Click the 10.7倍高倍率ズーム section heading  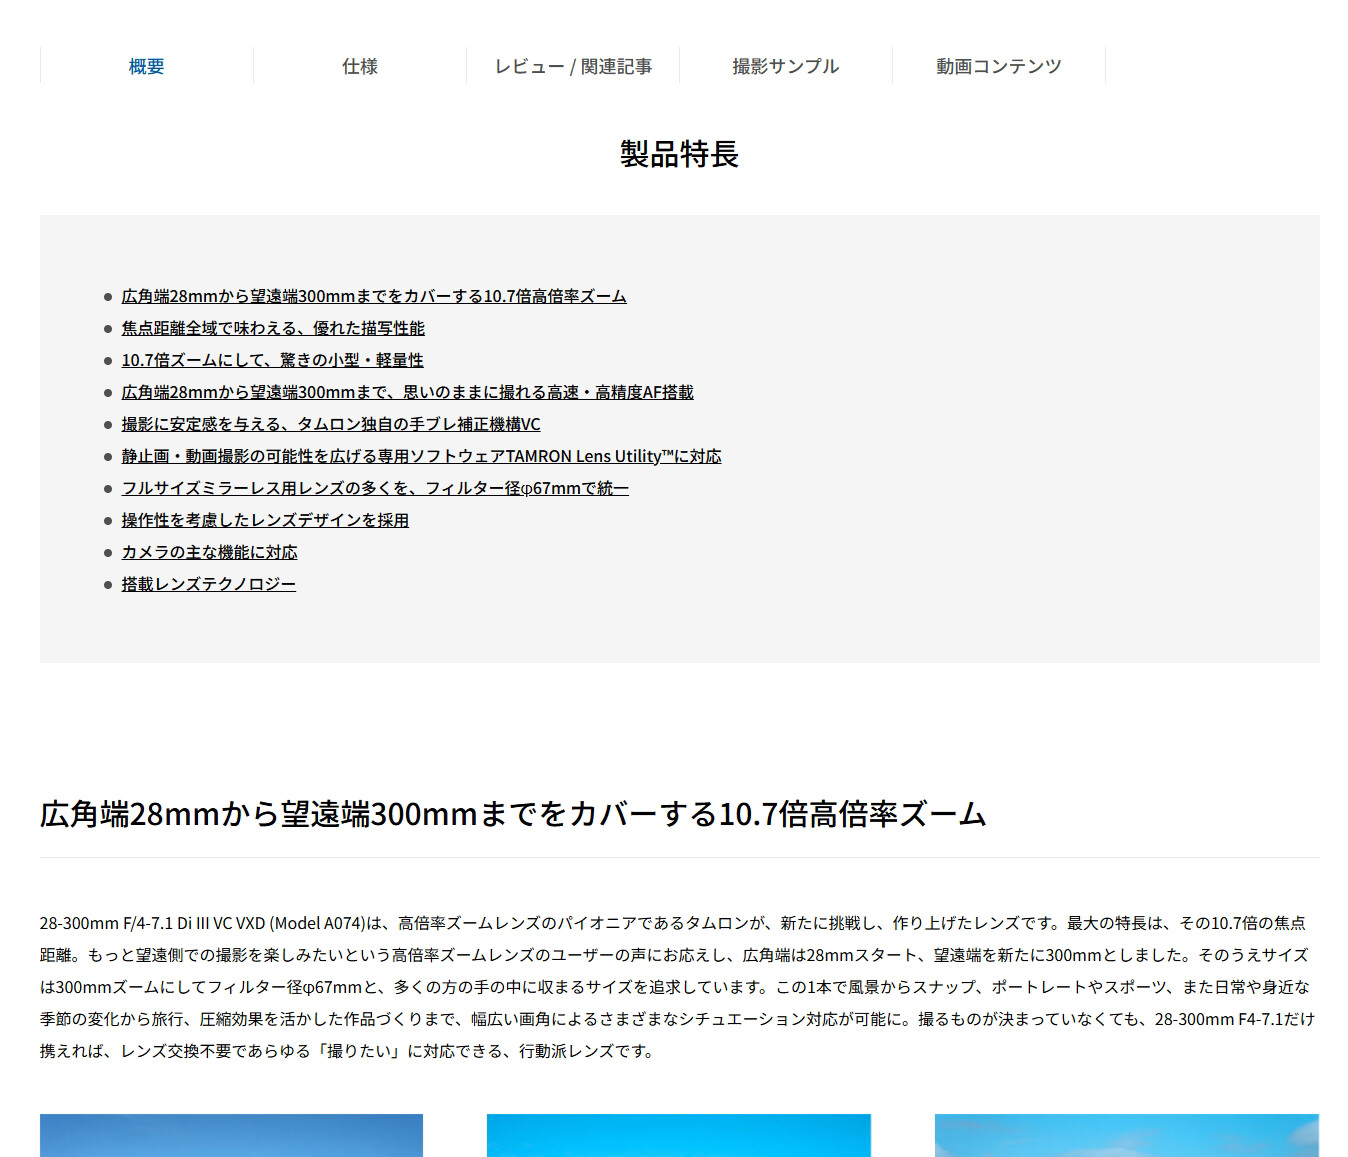pyautogui.click(x=513, y=814)
